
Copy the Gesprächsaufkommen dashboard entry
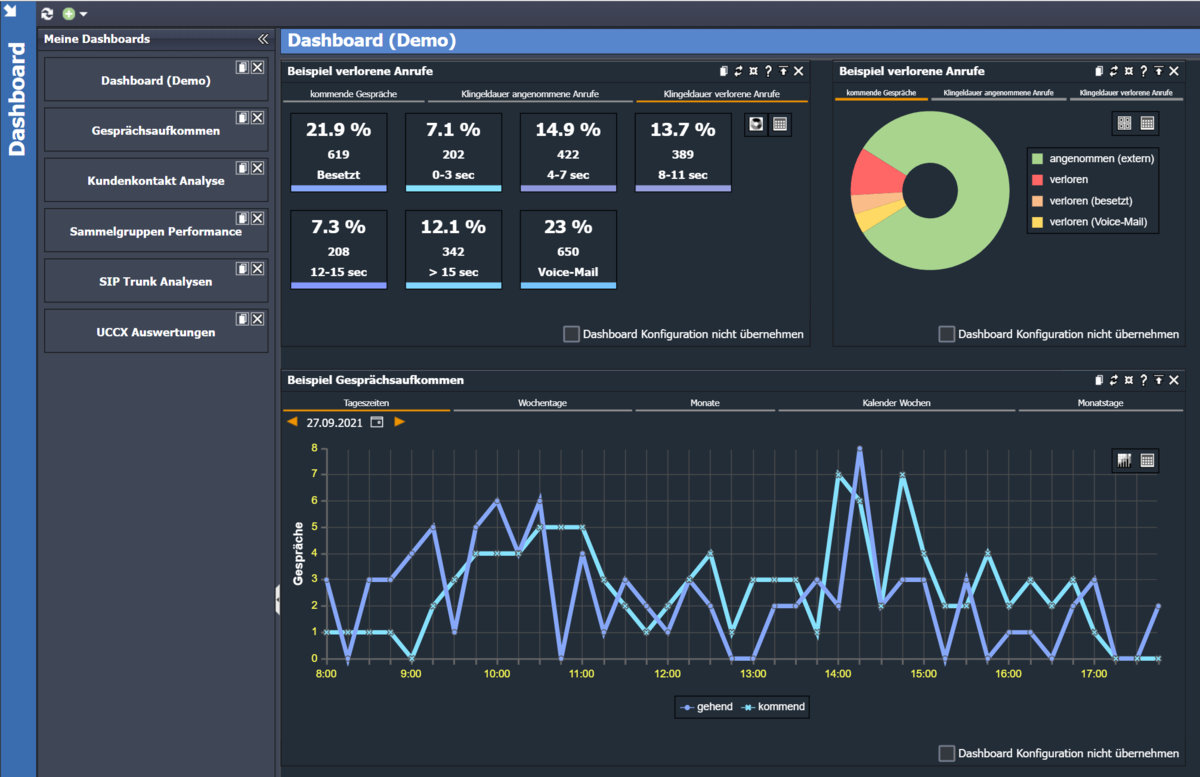click(x=242, y=117)
